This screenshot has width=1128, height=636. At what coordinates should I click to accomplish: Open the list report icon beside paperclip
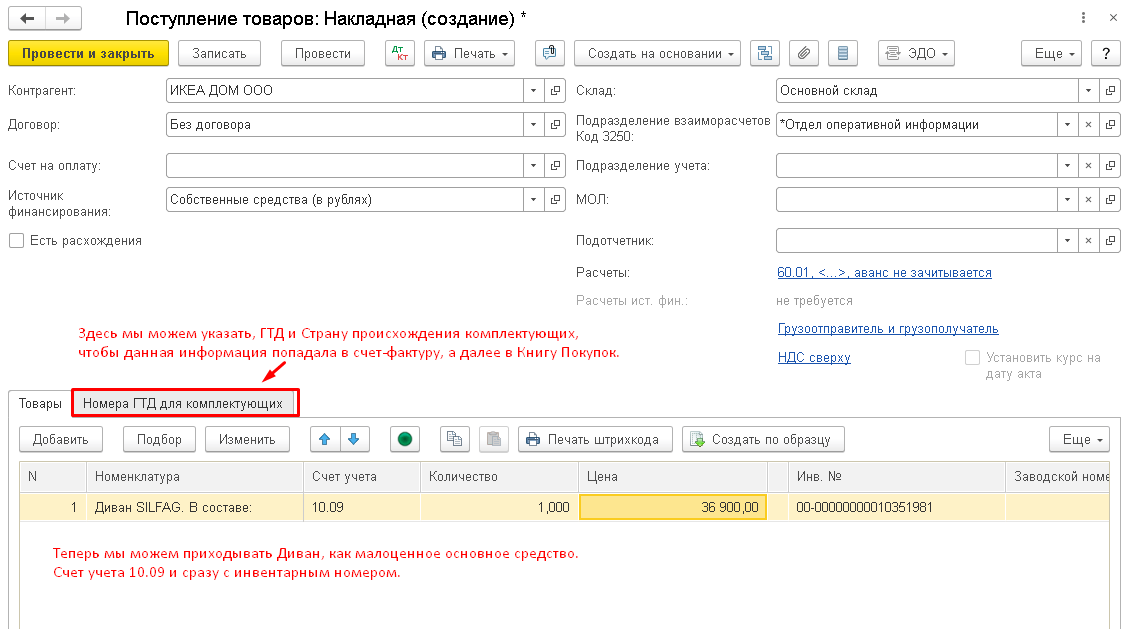842,53
